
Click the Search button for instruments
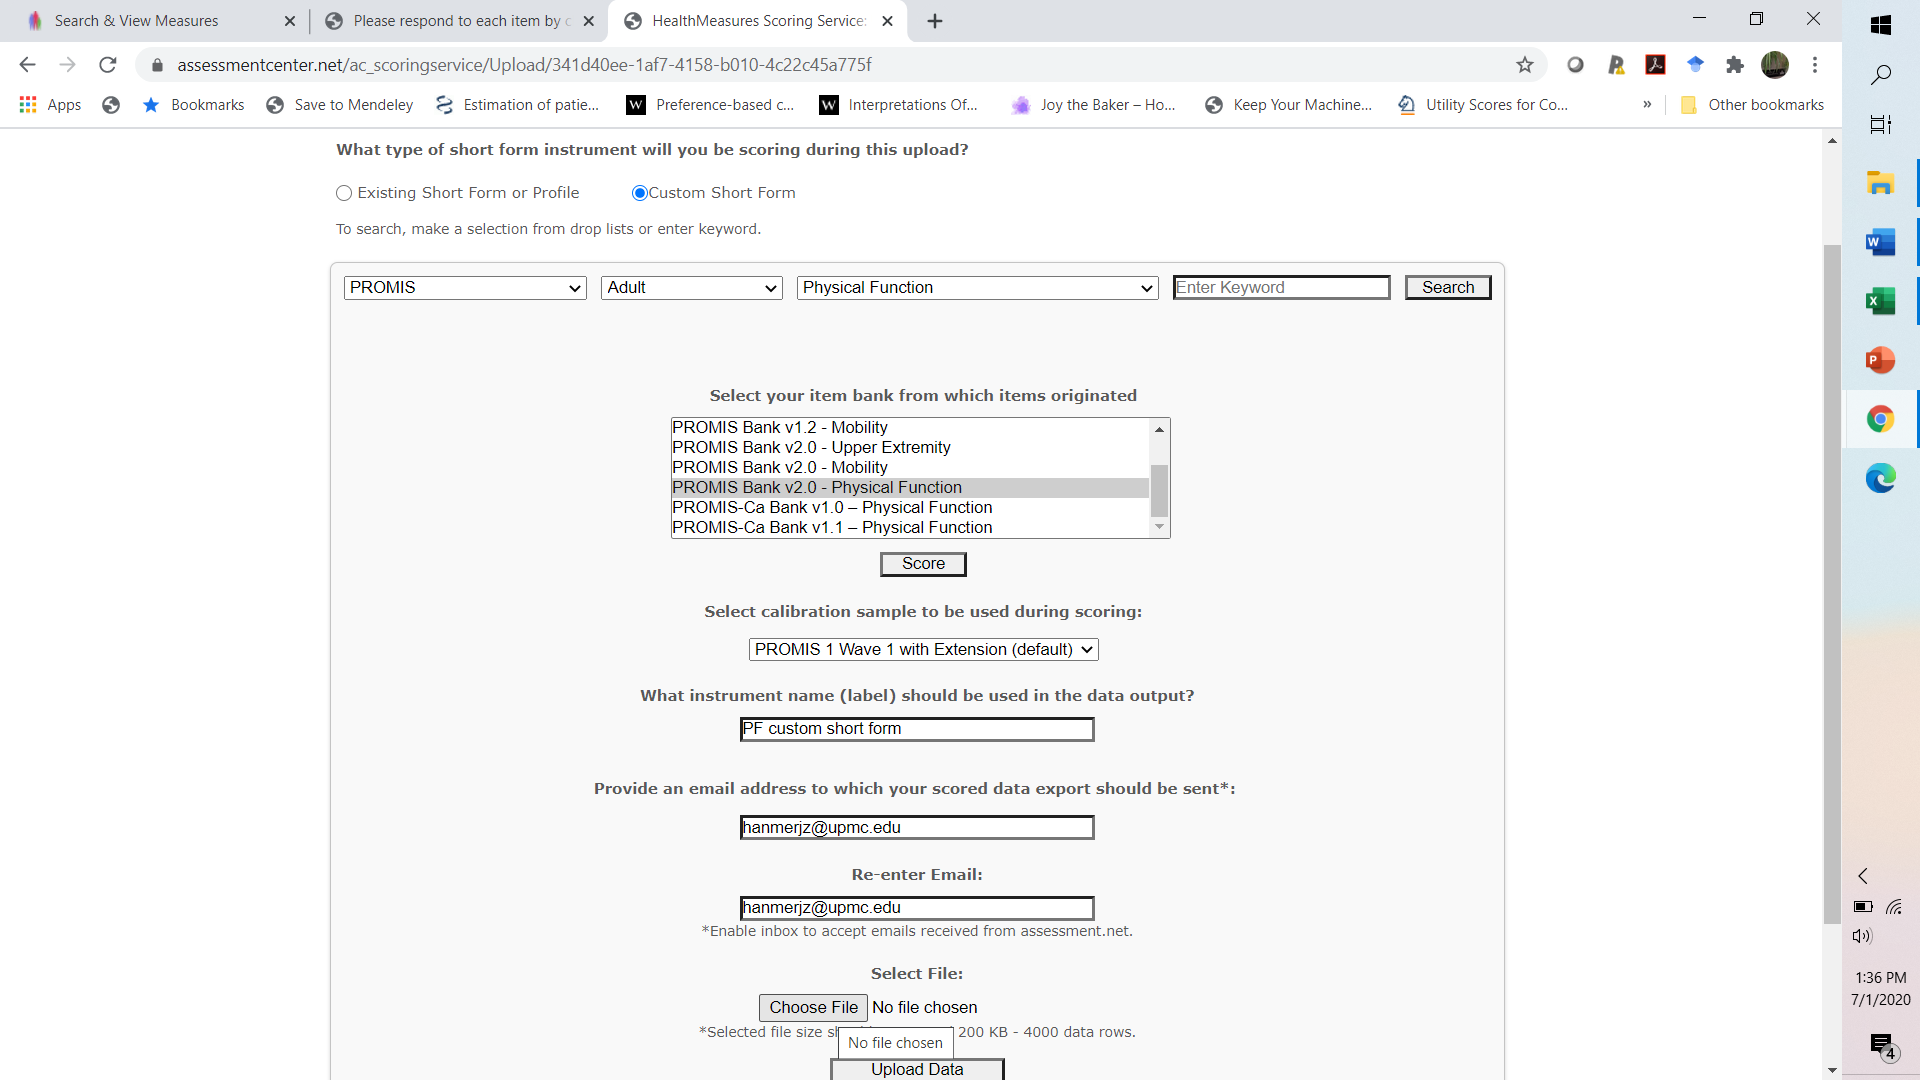point(1449,287)
